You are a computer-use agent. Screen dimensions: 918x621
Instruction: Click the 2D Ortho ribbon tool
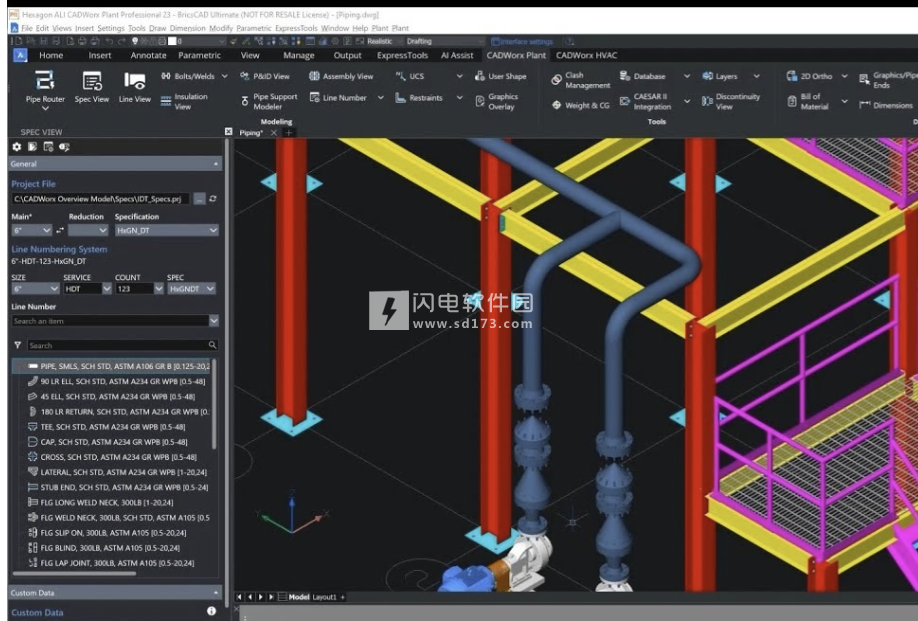[x=809, y=76]
